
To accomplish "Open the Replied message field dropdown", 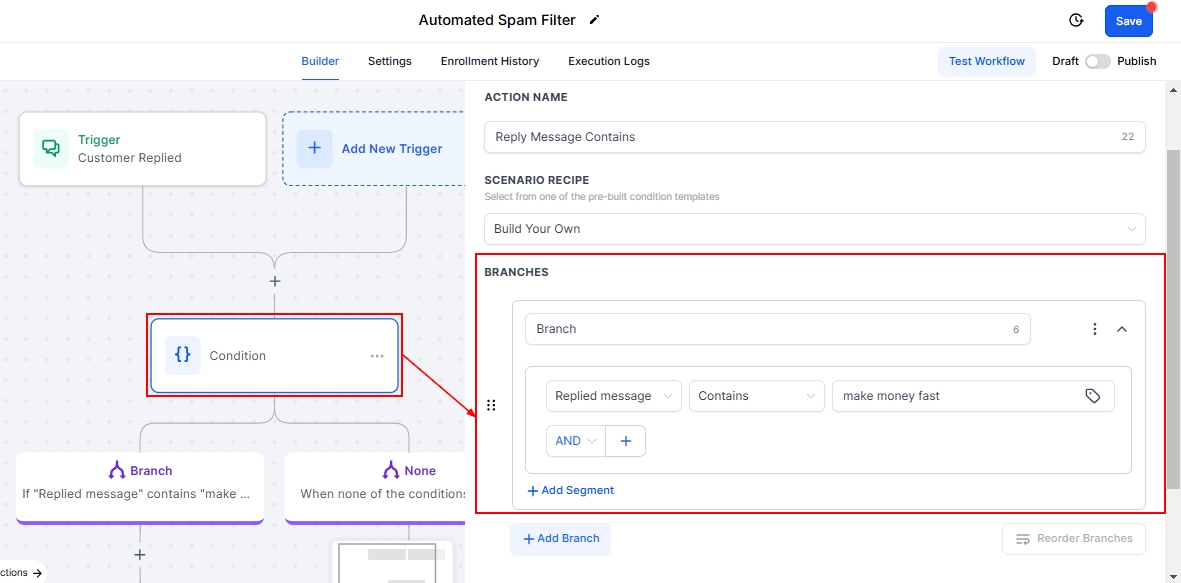I will pos(614,396).
